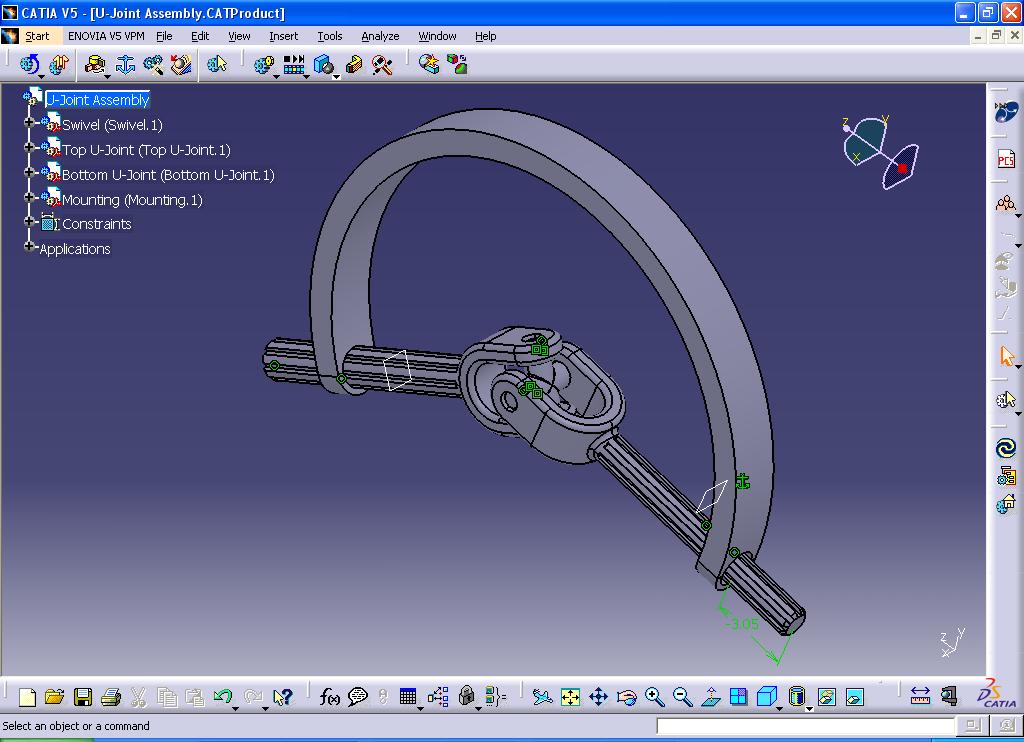Activate the Update assembly tool
This screenshot has width=1024, height=742.
tap(58, 64)
